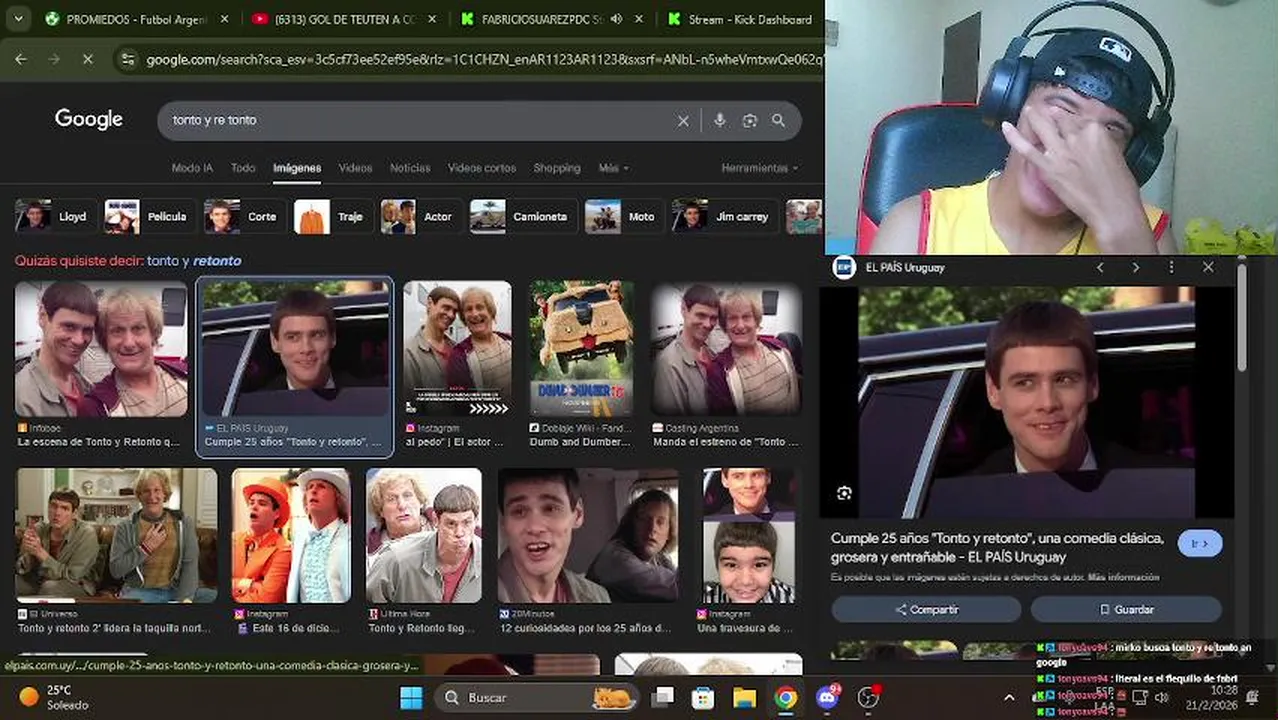Open Herramientas search tools dropdown
The image size is (1278, 720).
(760, 168)
